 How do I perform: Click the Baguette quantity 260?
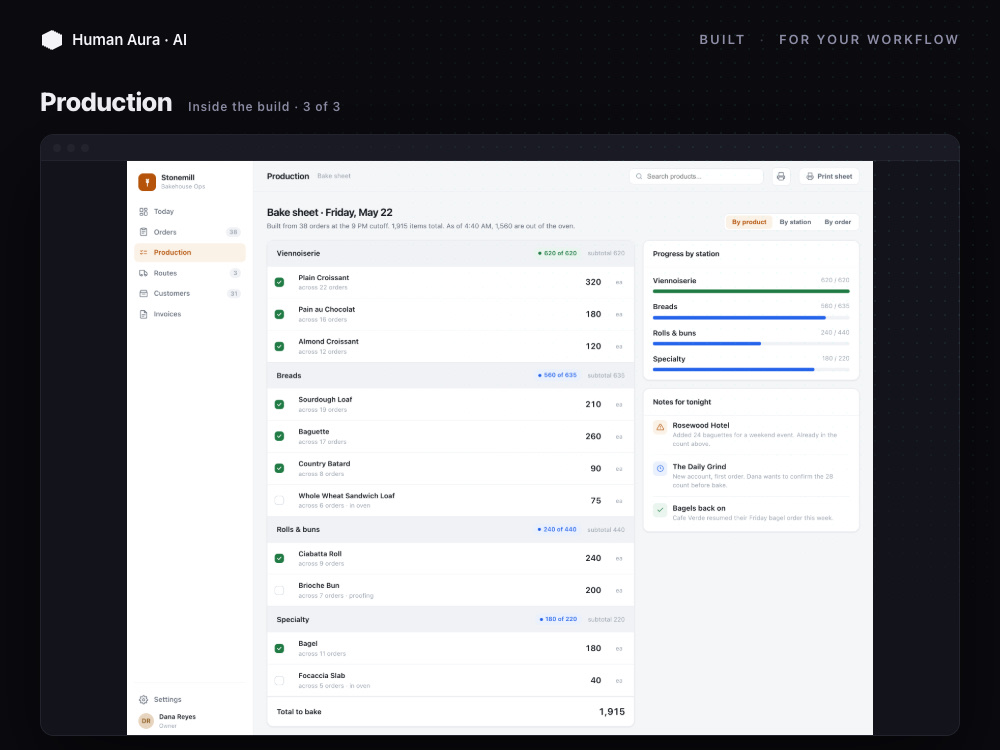pyautogui.click(x=593, y=437)
